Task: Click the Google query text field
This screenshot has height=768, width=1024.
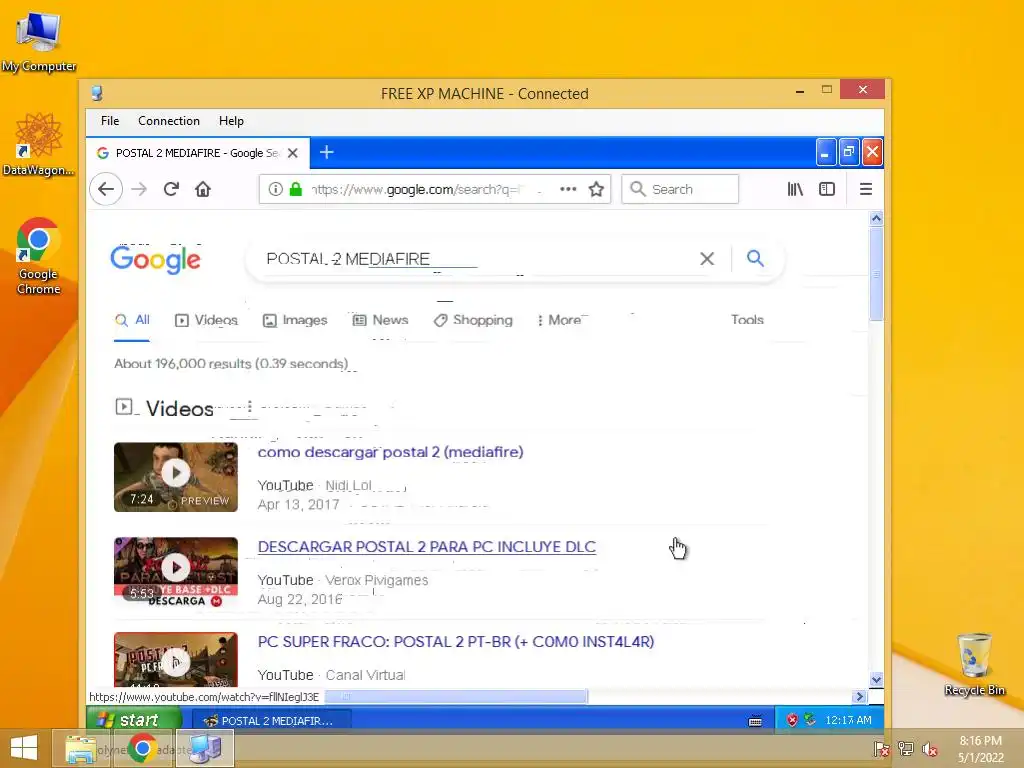Action: pyautogui.click(x=477, y=259)
